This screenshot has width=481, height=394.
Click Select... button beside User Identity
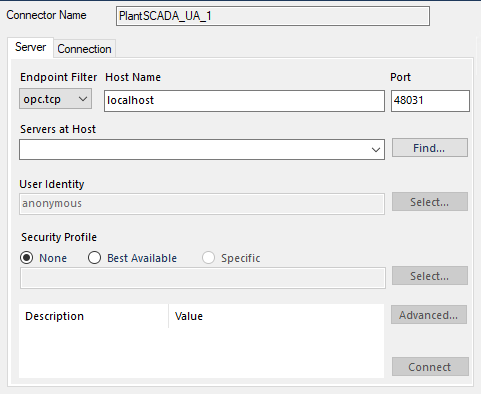click(430, 202)
